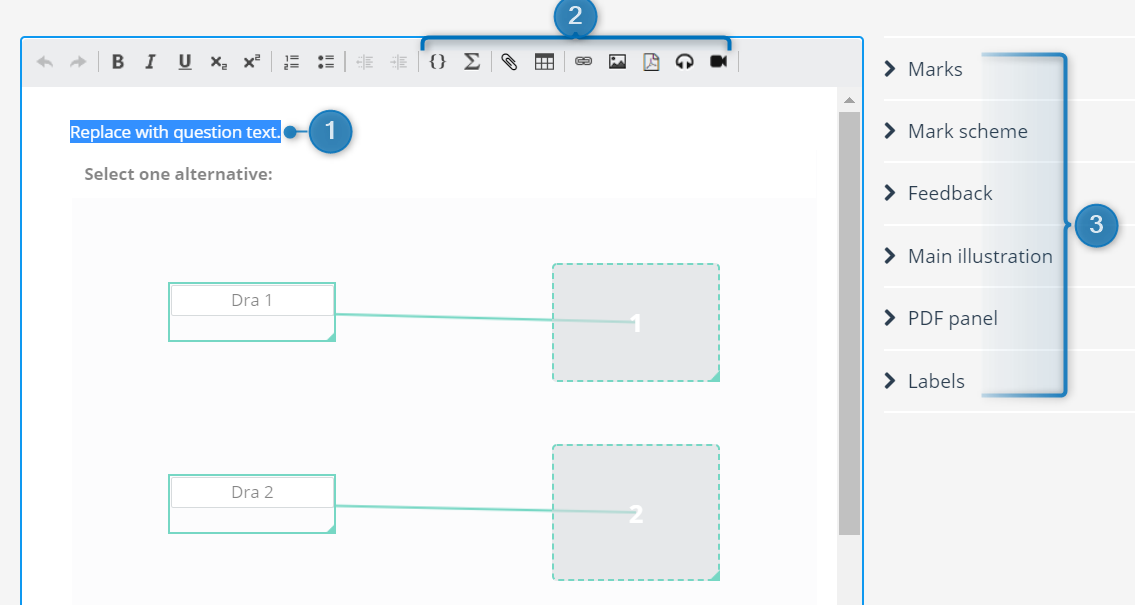Underline the selected text
Image resolution: width=1135 pixels, height=605 pixels.
click(185, 62)
